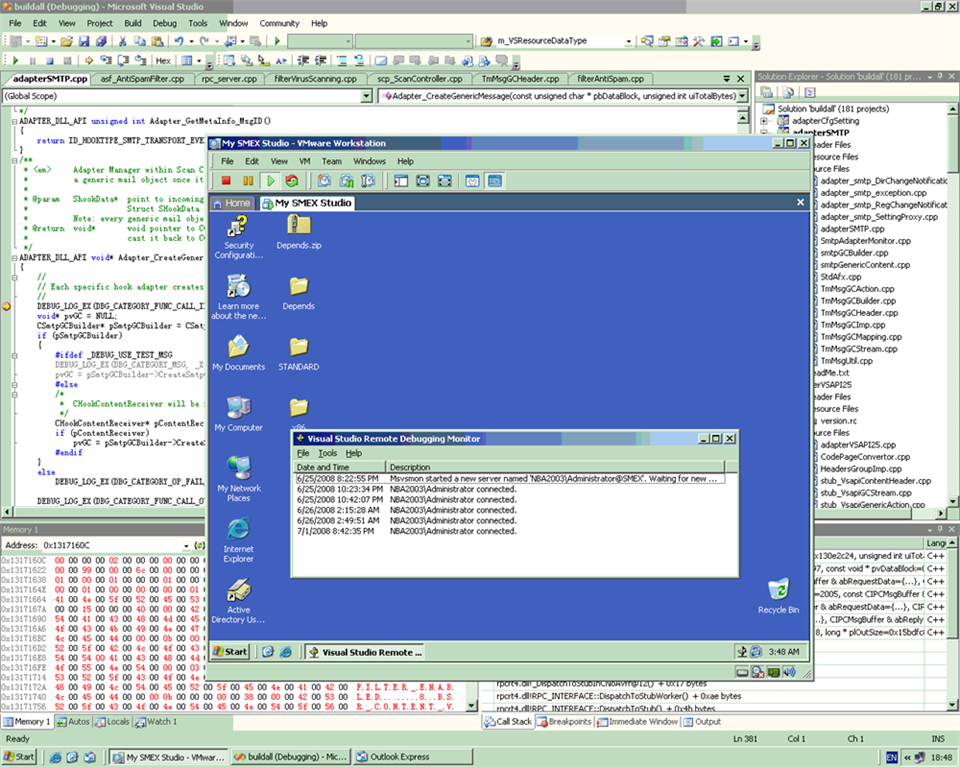Open the Community menu in Visual Studio
Image resolution: width=960 pixels, height=768 pixels.
click(x=279, y=23)
